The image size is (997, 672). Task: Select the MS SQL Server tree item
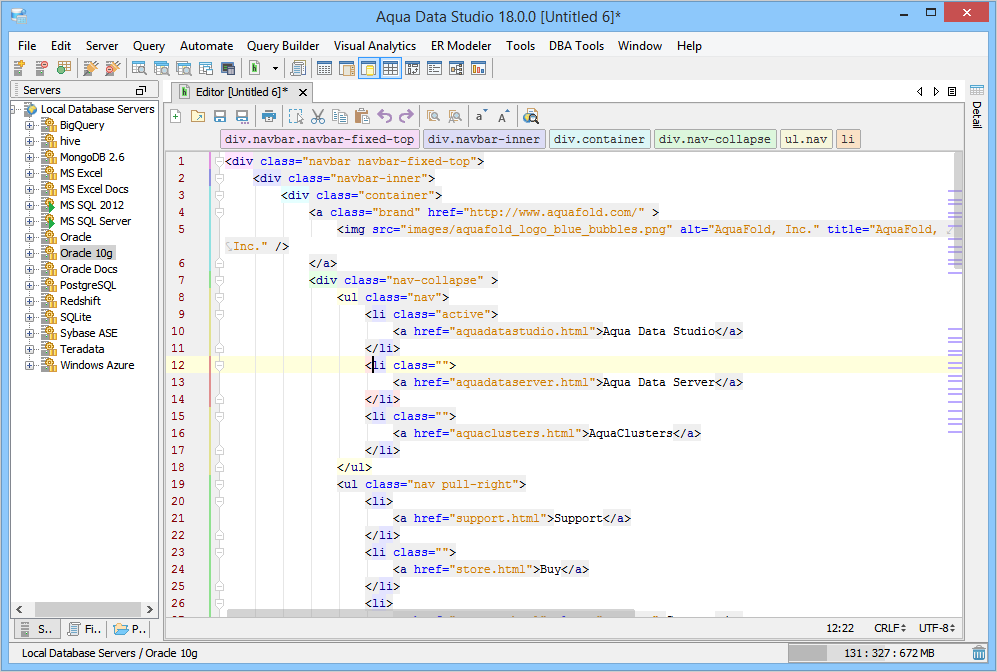tap(95, 221)
